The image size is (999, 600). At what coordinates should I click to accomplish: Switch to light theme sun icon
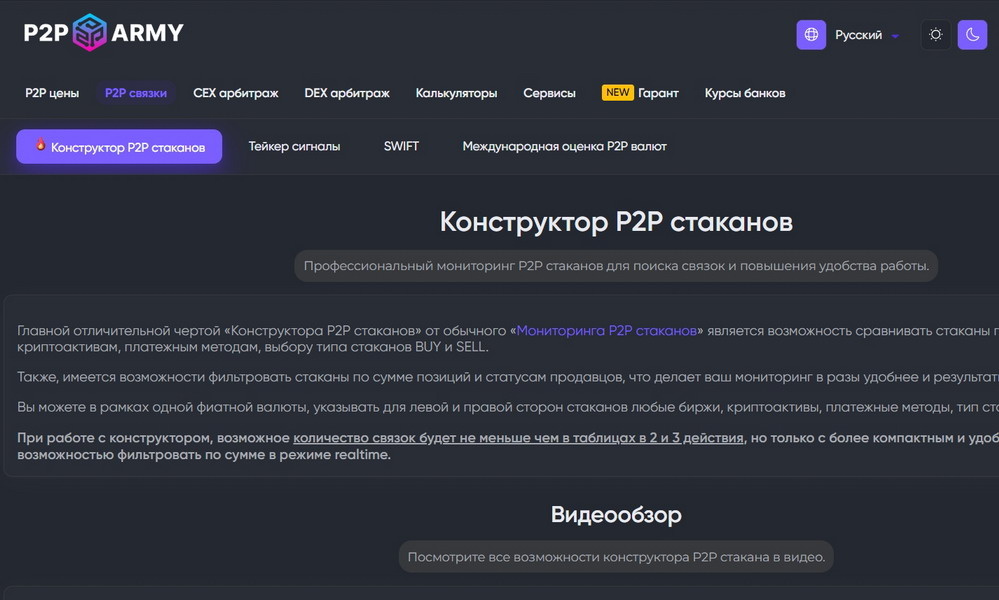(935, 34)
